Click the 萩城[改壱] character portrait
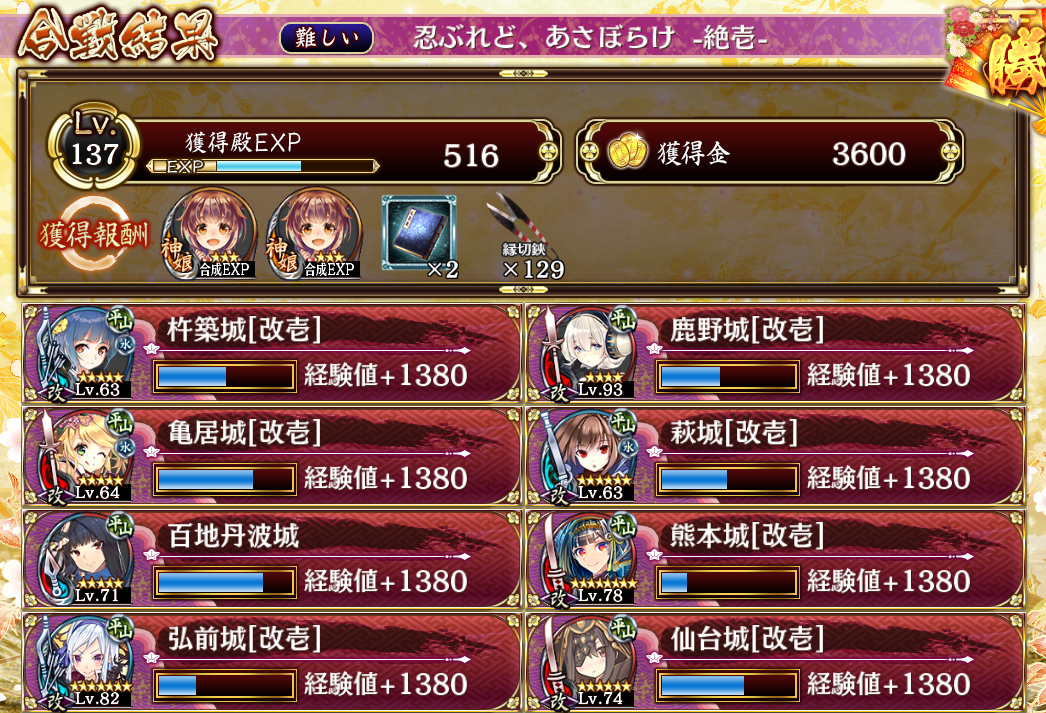 (x=588, y=456)
